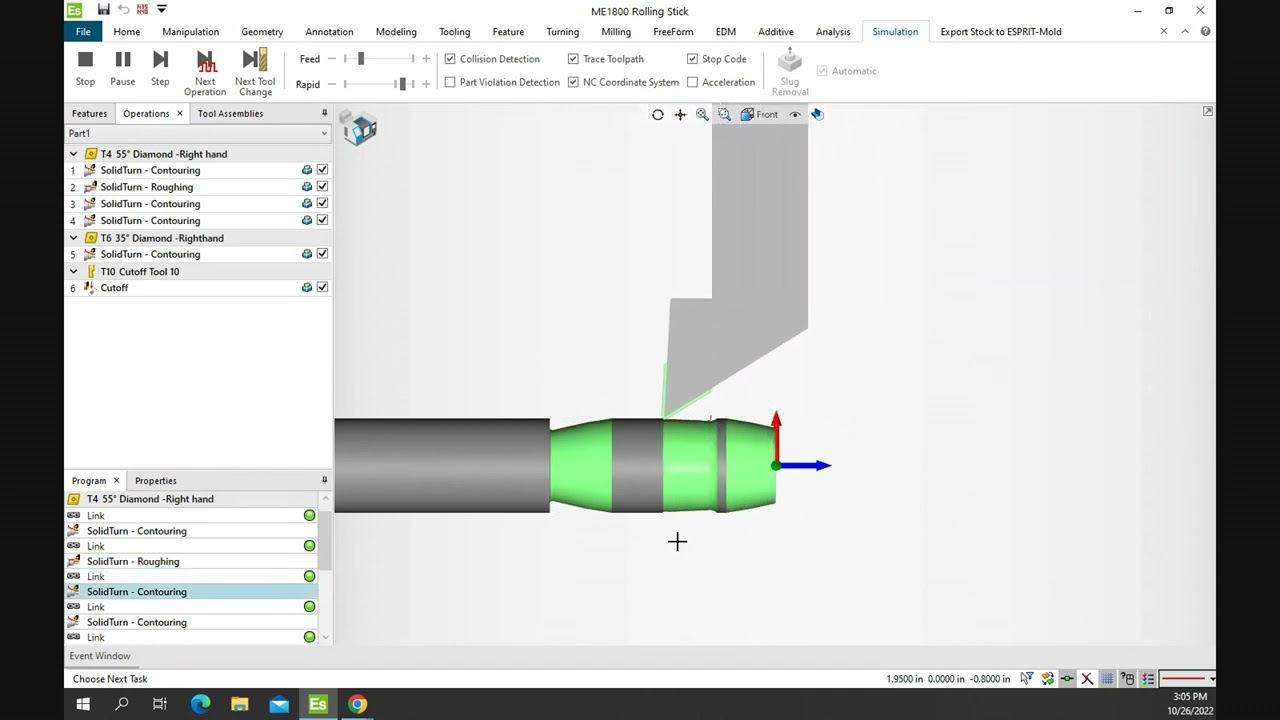Jump to Next Operation

(x=205, y=73)
